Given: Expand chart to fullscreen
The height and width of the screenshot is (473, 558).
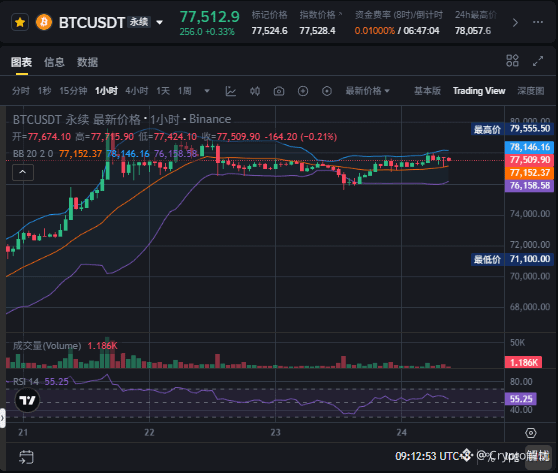Looking at the screenshot, I should coord(538,61).
